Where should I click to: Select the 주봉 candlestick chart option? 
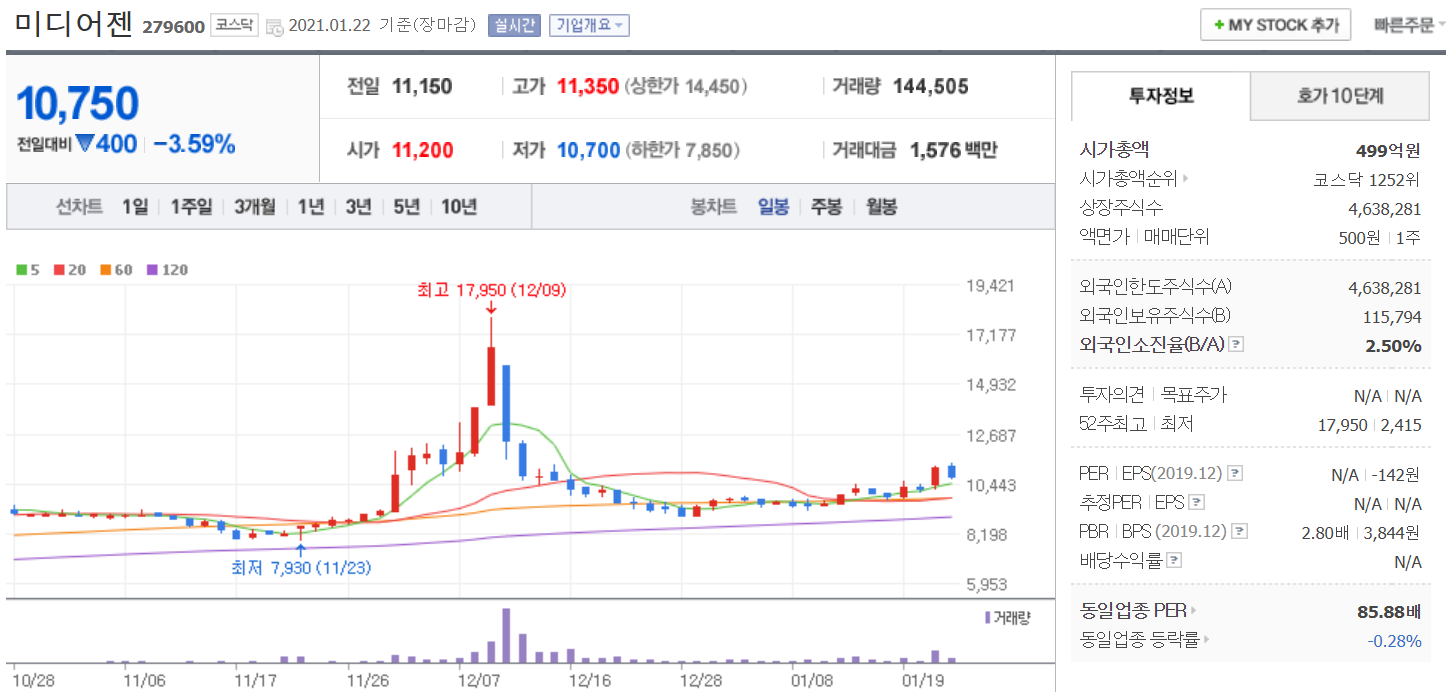tap(826, 207)
